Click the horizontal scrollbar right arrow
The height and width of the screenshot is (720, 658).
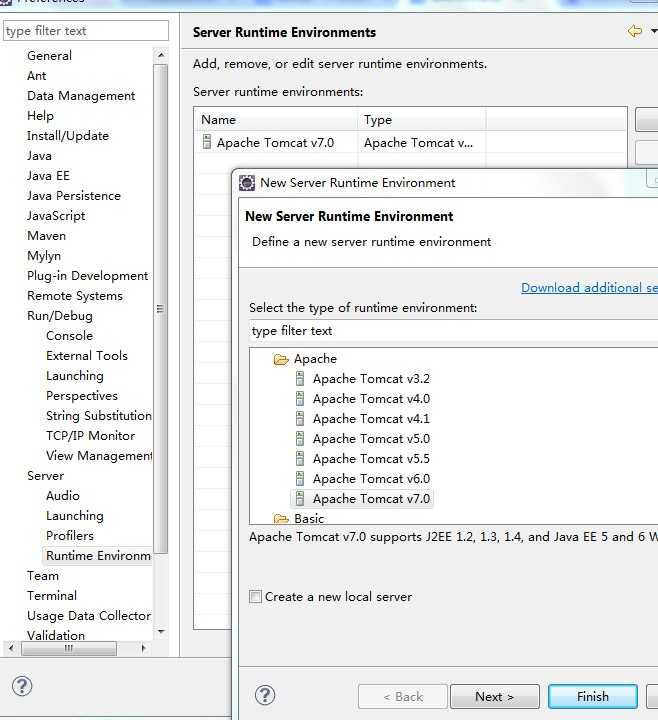pyautogui.click(x=143, y=648)
